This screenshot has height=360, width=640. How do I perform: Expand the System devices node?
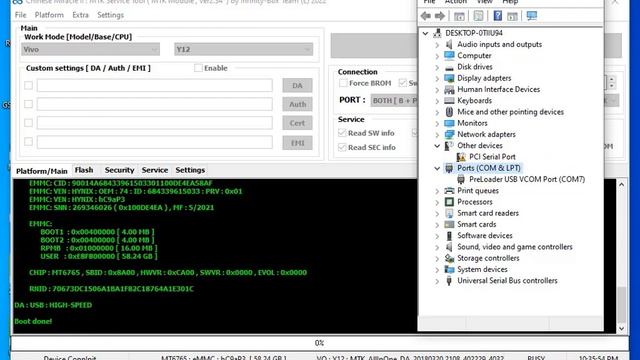(437, 269)
